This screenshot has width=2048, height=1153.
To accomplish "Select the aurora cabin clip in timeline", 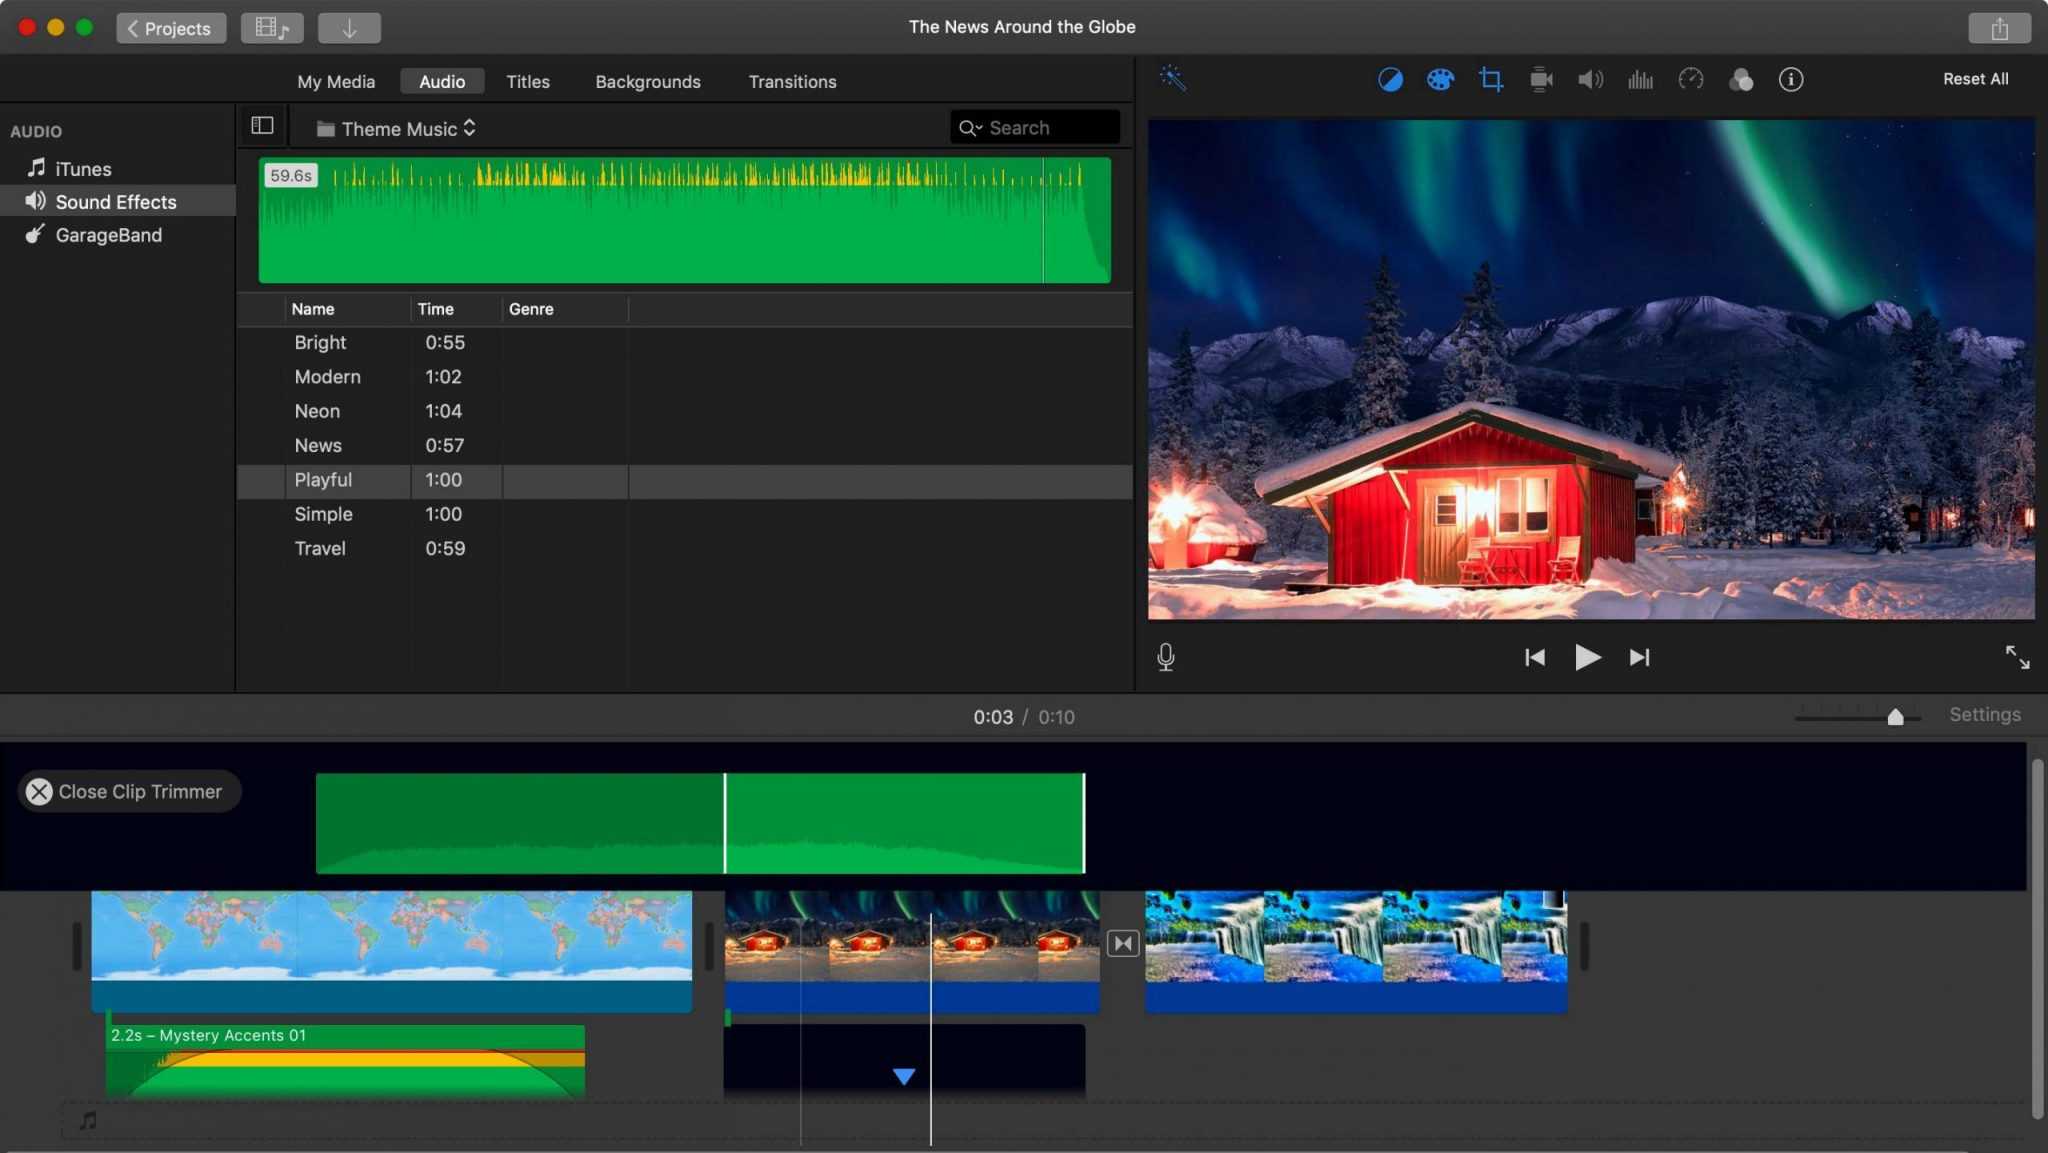I will pyautogui.click(x=912, y=950).
